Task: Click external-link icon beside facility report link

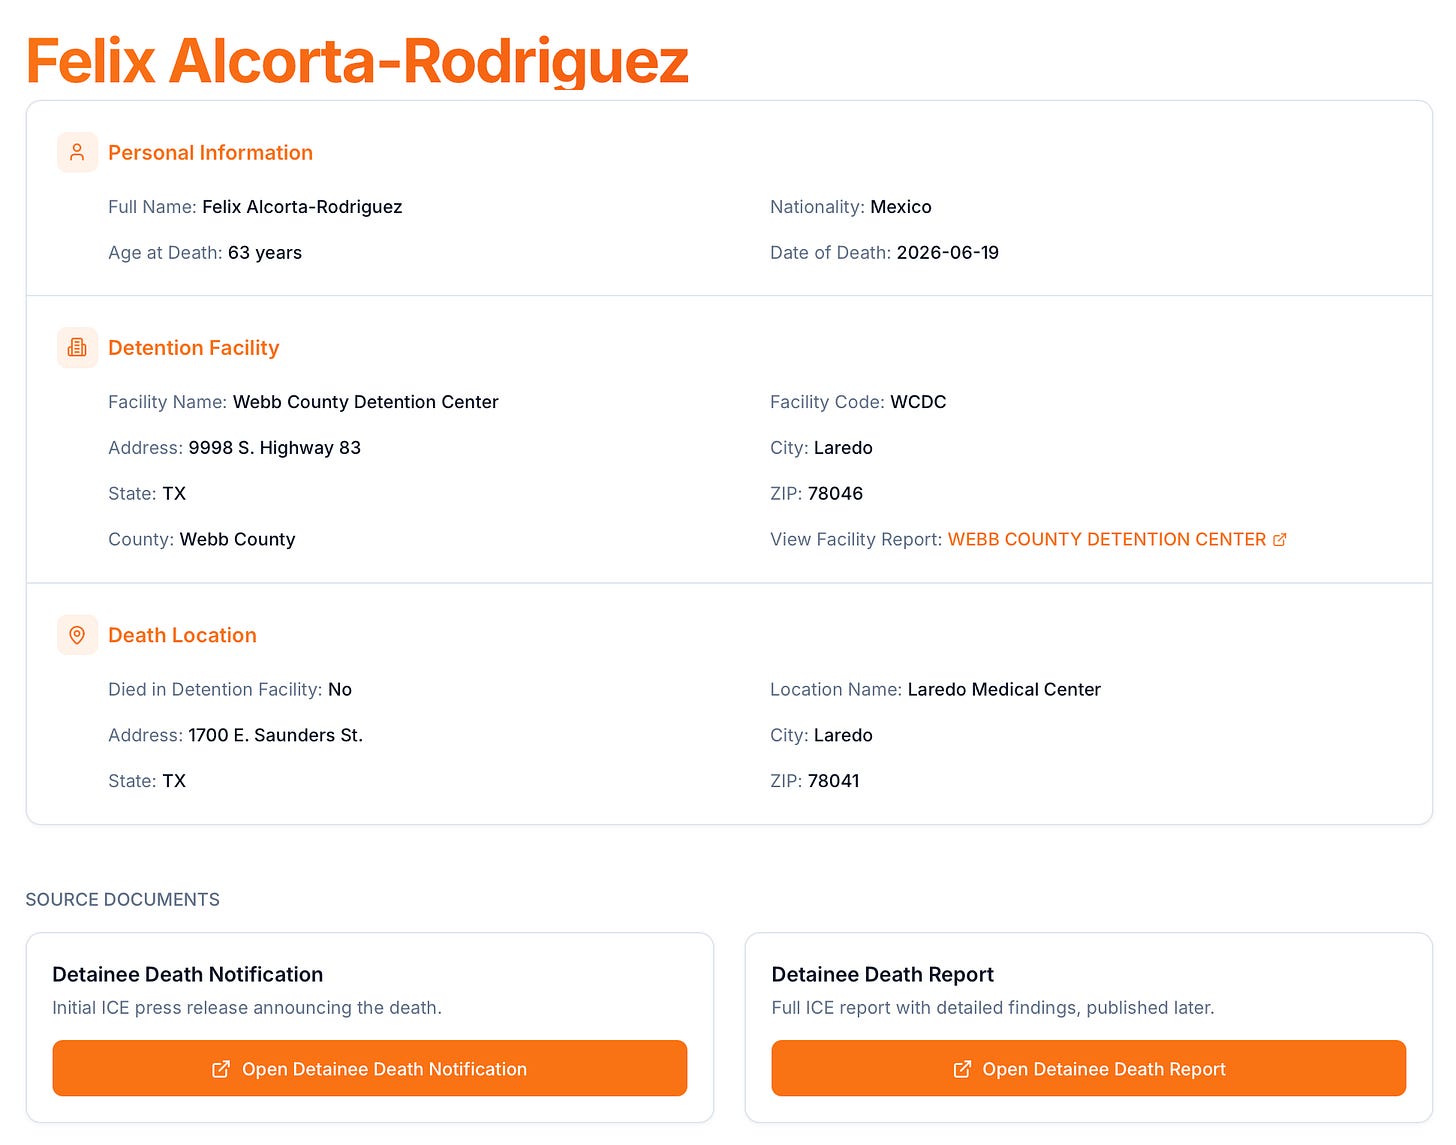Action: click(1279, 539)
